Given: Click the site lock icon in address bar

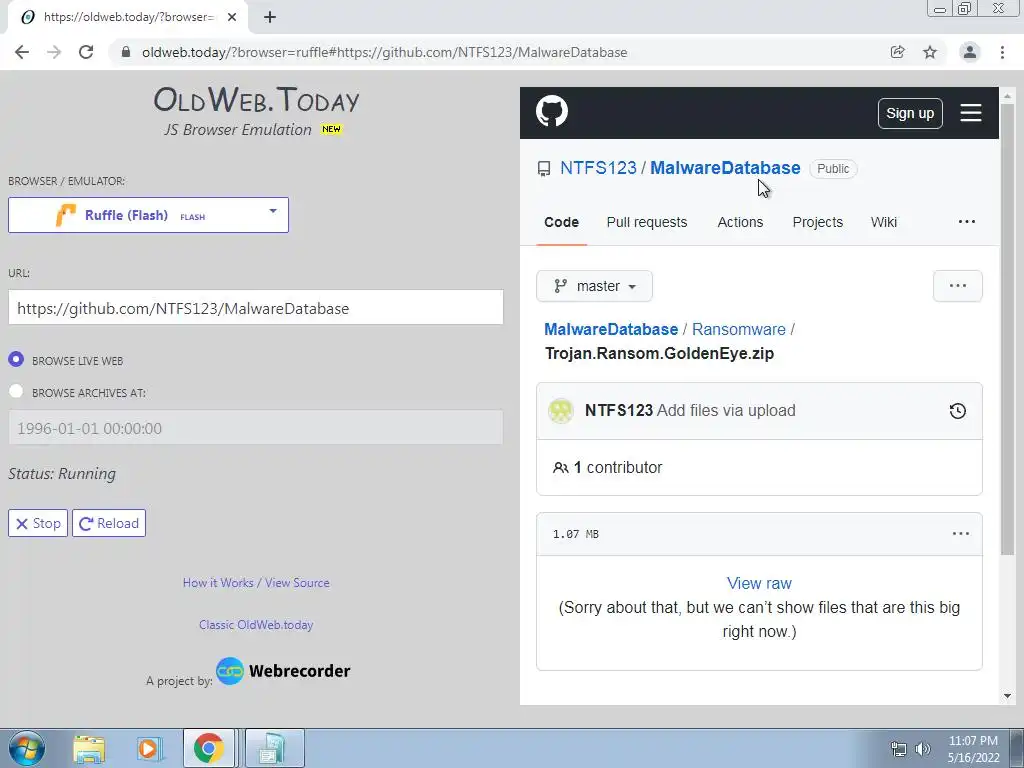Looking at the screenshot, I should pyautogui.click(x=127, y=52).
